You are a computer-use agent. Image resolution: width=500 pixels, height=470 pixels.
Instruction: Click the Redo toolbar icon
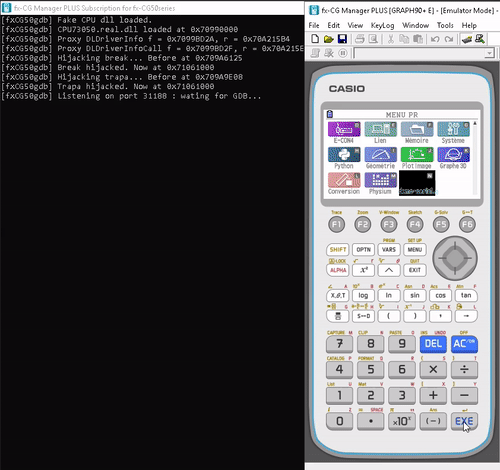coord(449,39)
